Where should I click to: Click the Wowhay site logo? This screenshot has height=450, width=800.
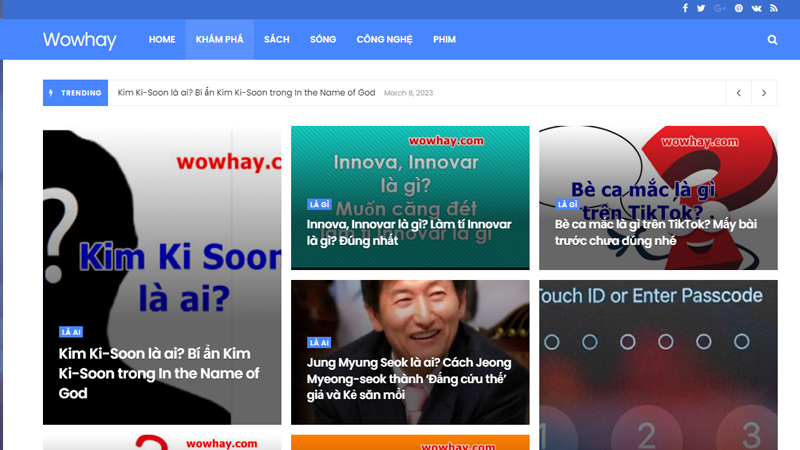pyautogui.click(x=80, y=40)
